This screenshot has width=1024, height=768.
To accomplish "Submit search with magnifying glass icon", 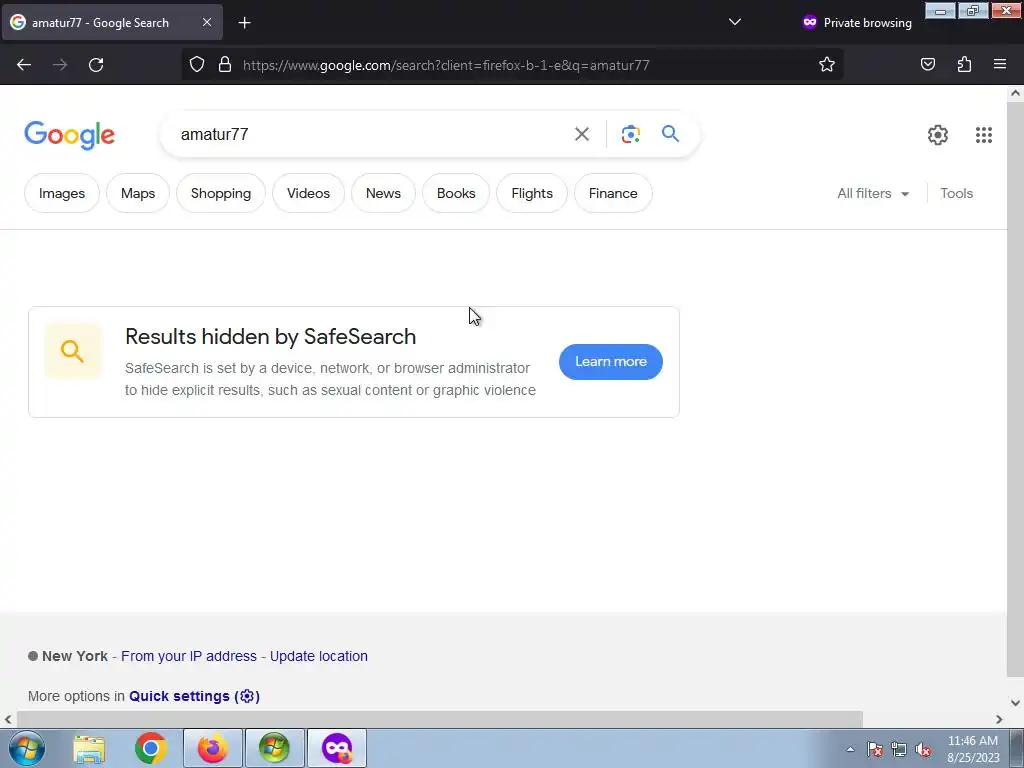I will click(x=670, y=134).
